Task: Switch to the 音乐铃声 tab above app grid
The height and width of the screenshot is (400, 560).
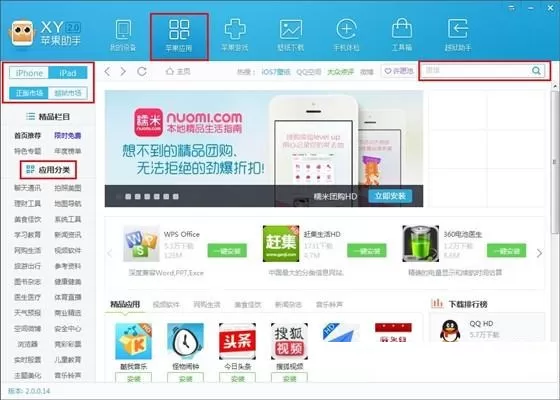Action: click(x=329, y=305)
